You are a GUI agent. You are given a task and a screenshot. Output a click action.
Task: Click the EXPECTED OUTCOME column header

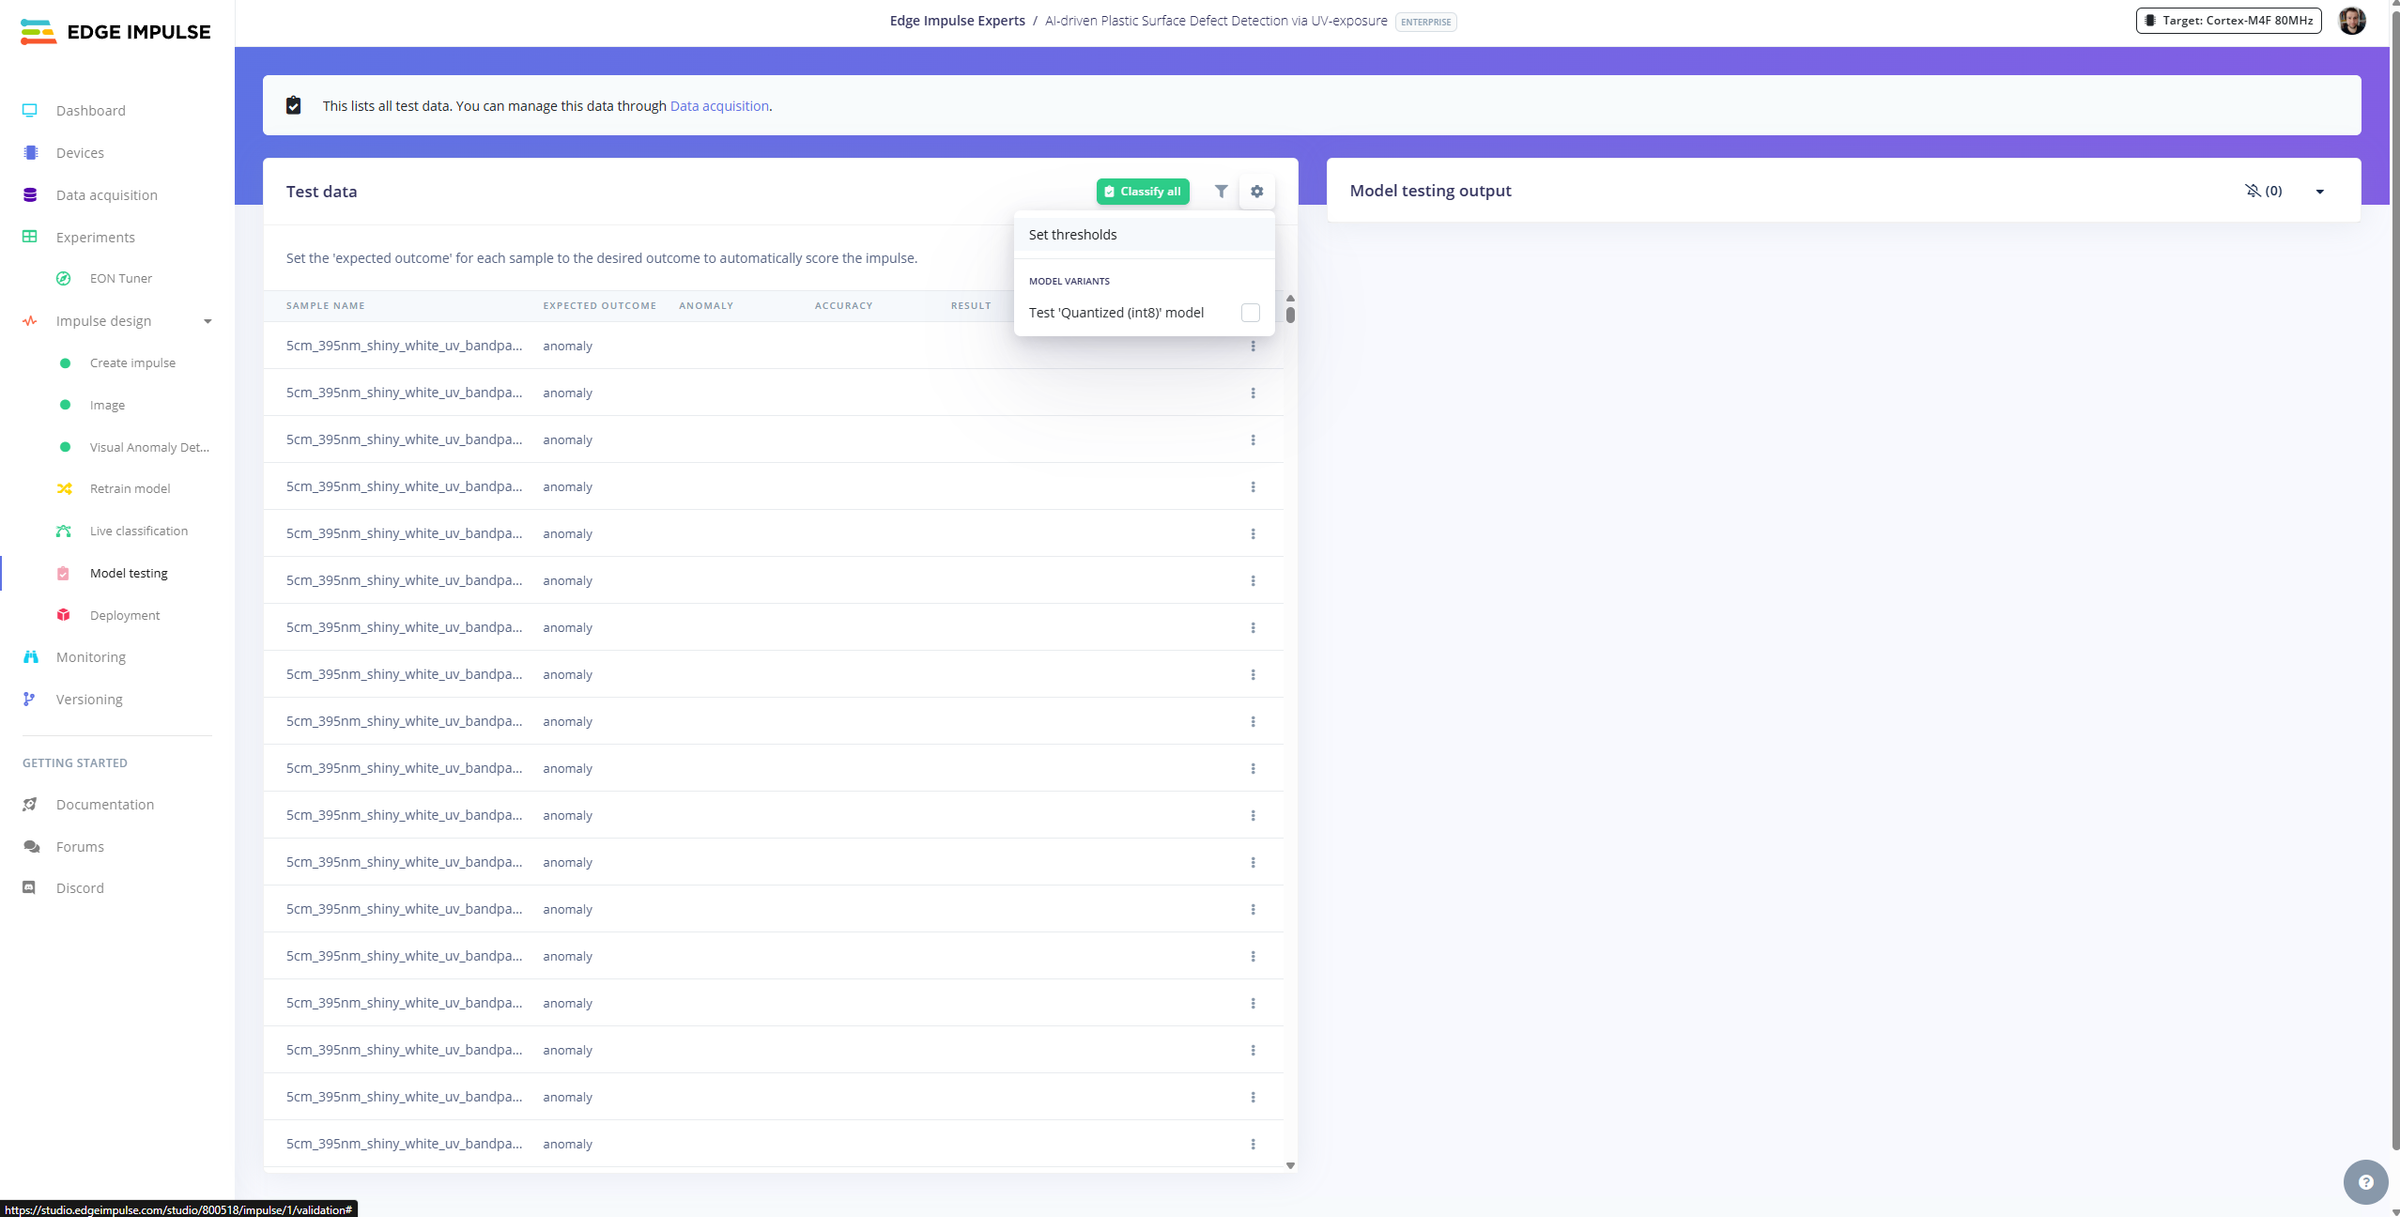(600, 306)
